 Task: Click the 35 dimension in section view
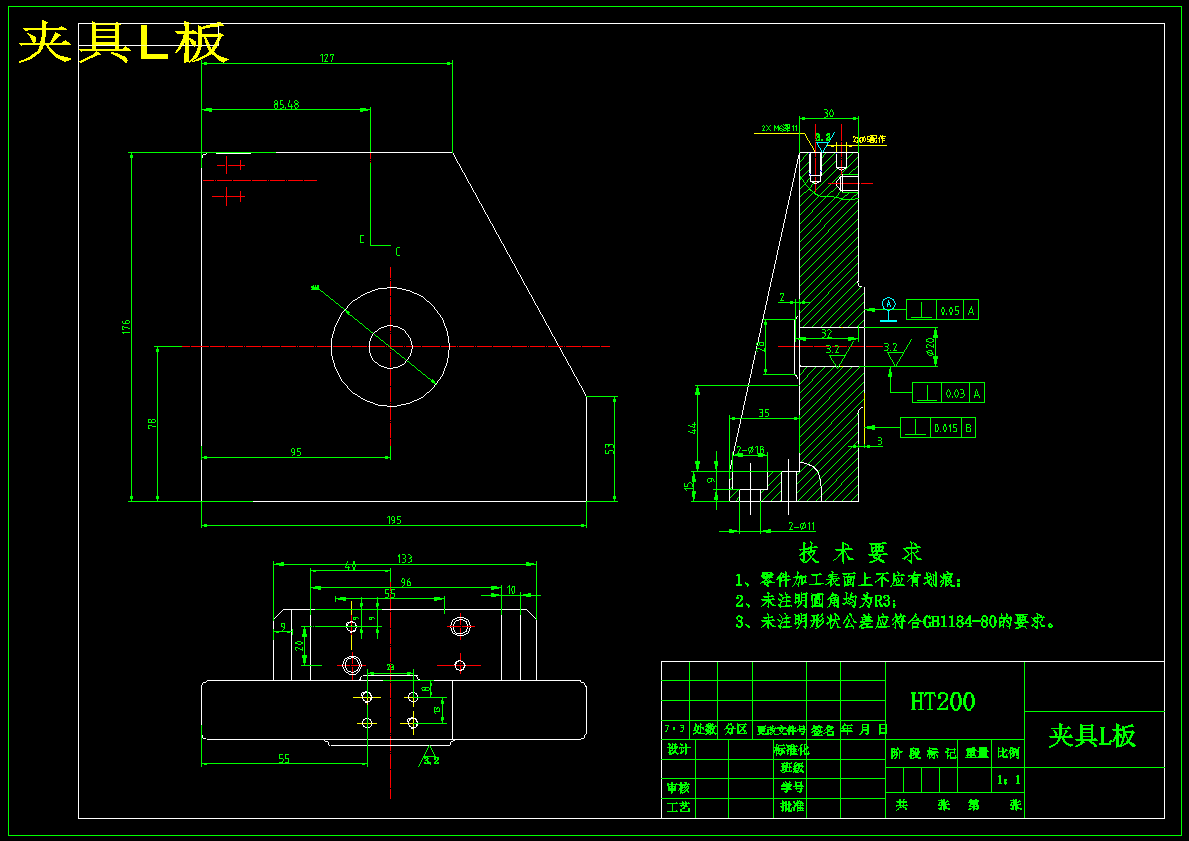[764, 413]
